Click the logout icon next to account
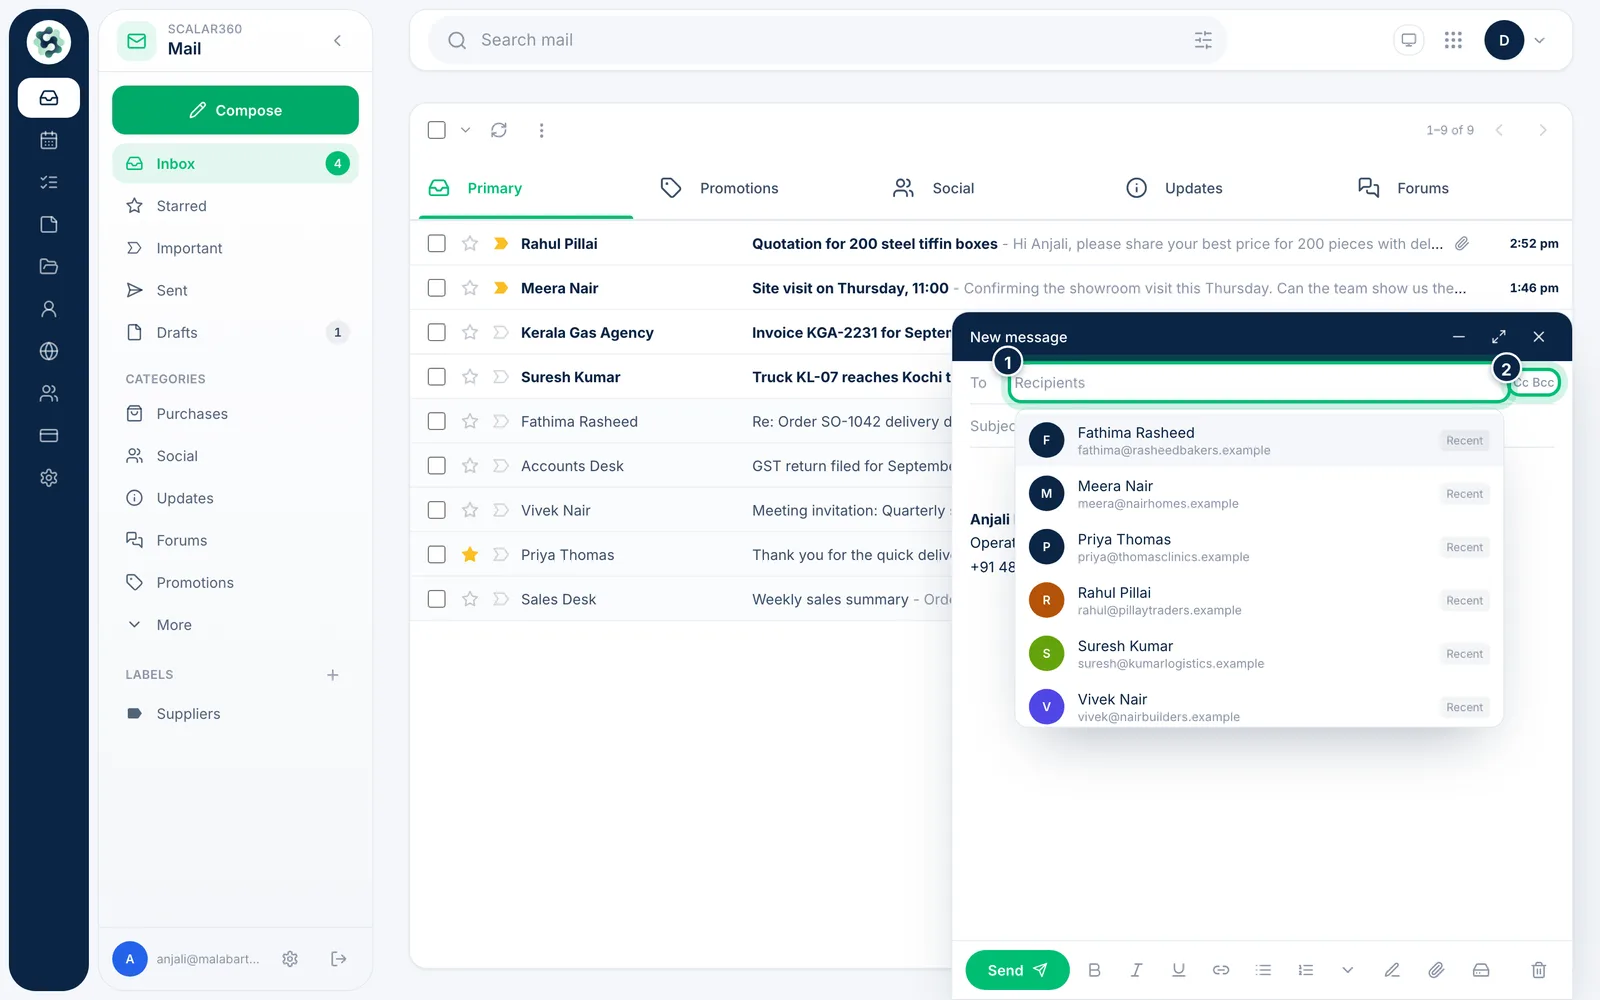The width and height of the screenshot is (1600, 1000). tap(338, 959)
